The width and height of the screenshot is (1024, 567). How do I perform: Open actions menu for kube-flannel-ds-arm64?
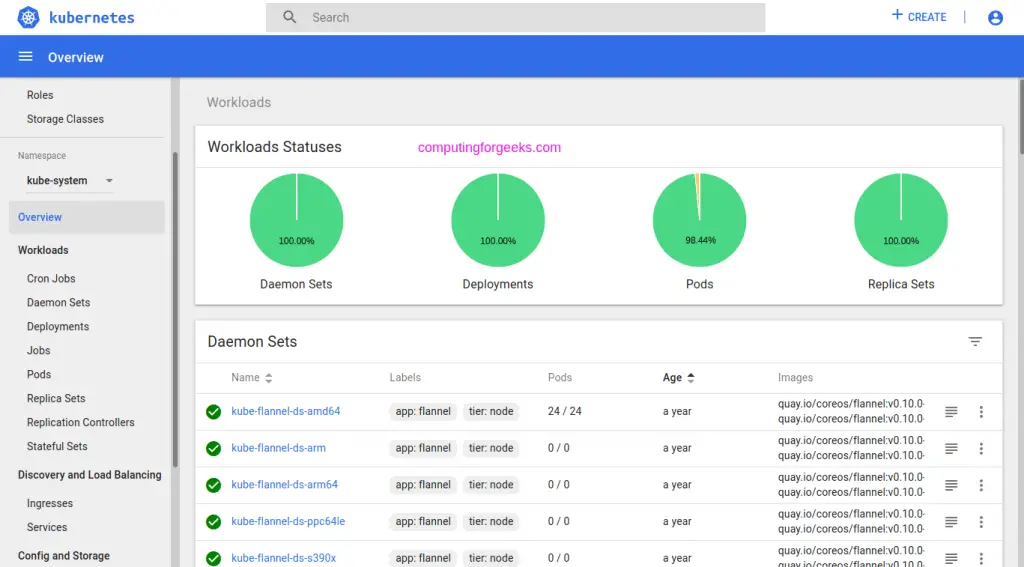coord(981,485)
